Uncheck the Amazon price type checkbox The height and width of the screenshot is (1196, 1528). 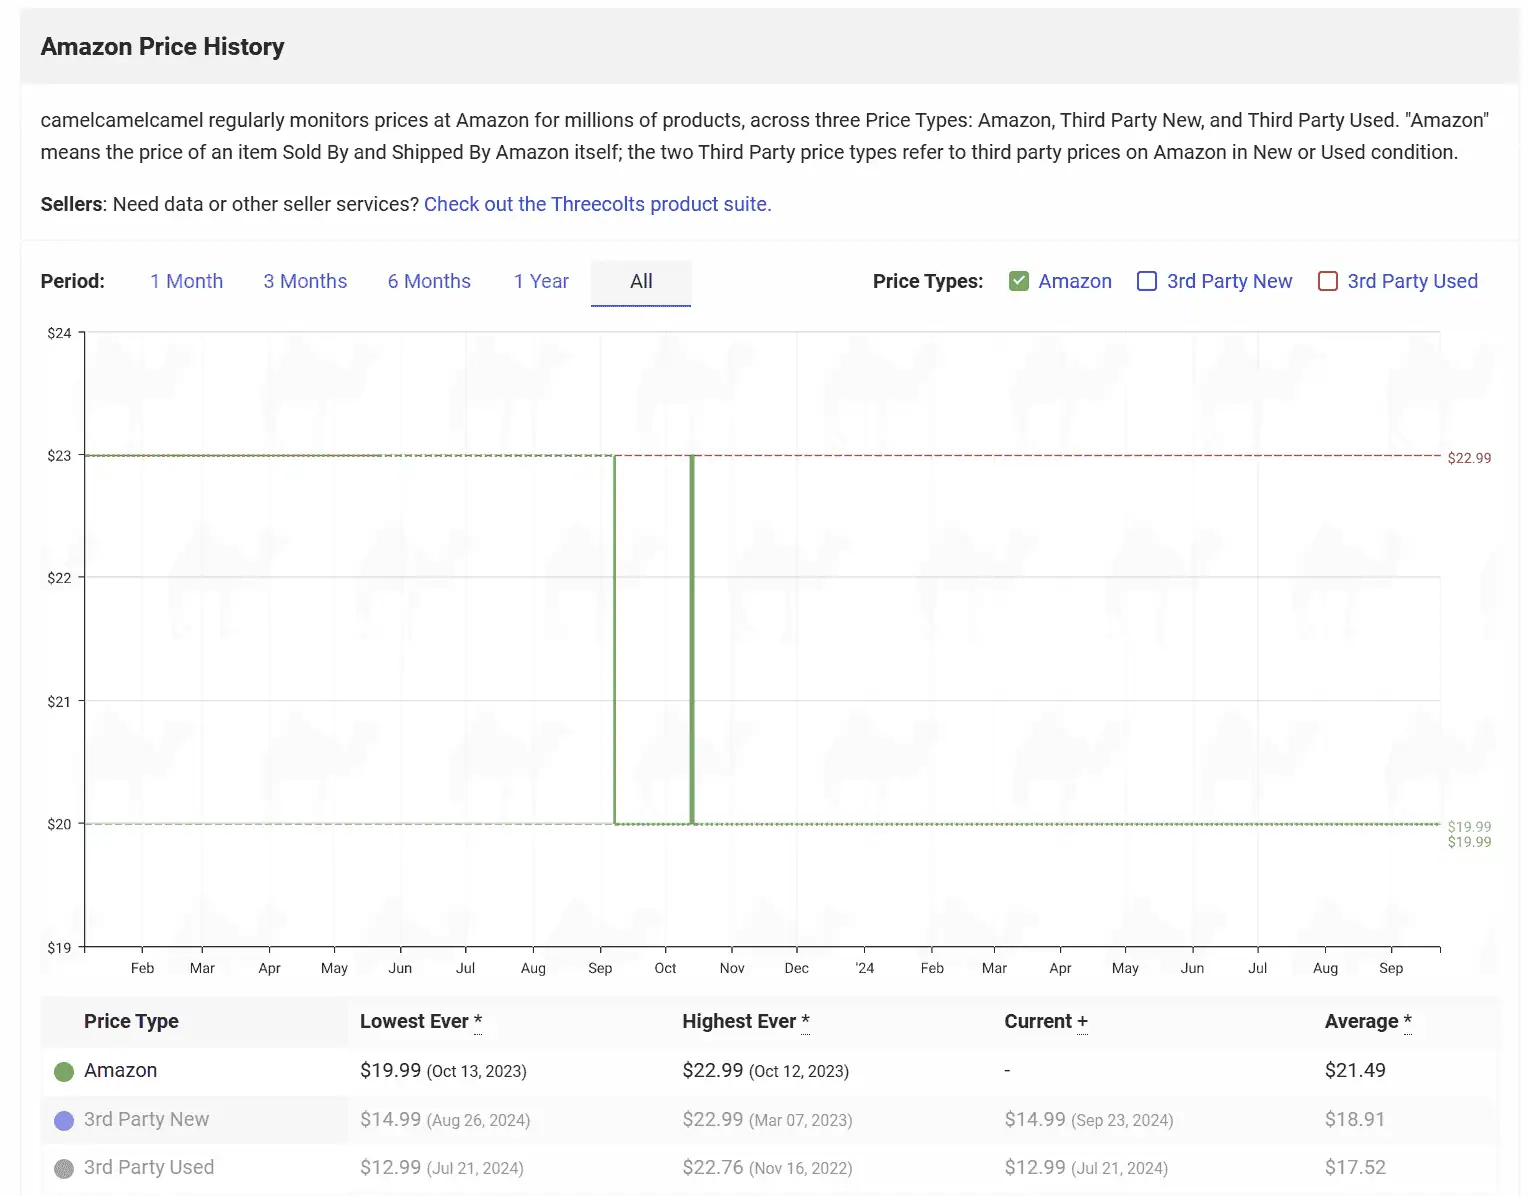[1019, 281]
